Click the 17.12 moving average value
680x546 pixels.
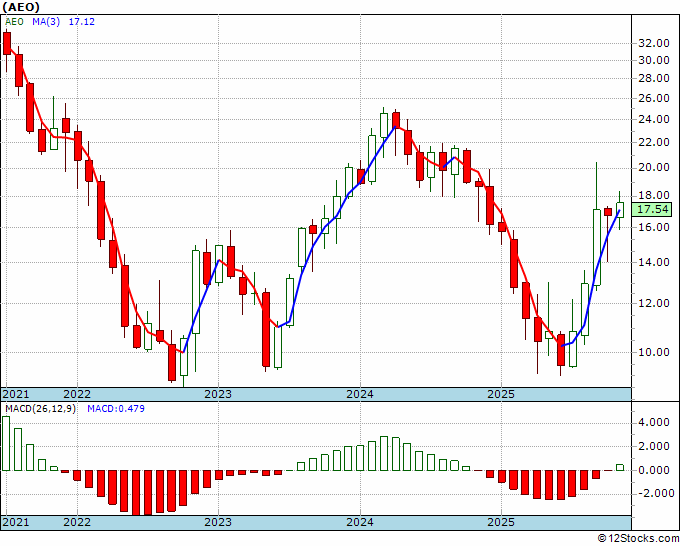tap(82, 22)
